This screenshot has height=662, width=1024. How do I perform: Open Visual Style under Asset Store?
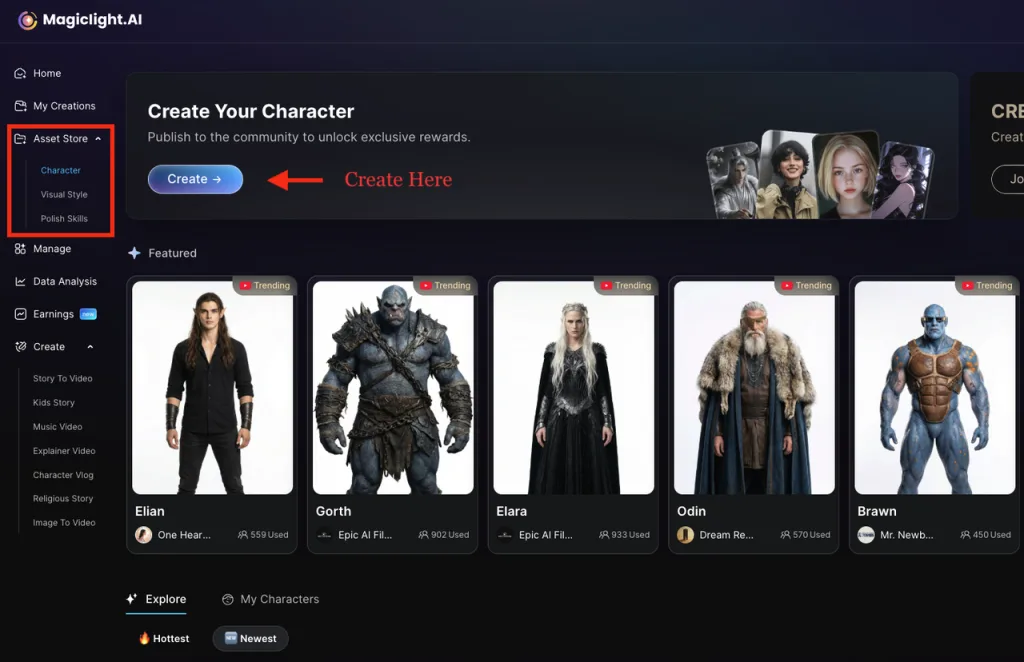pos(64,195)
